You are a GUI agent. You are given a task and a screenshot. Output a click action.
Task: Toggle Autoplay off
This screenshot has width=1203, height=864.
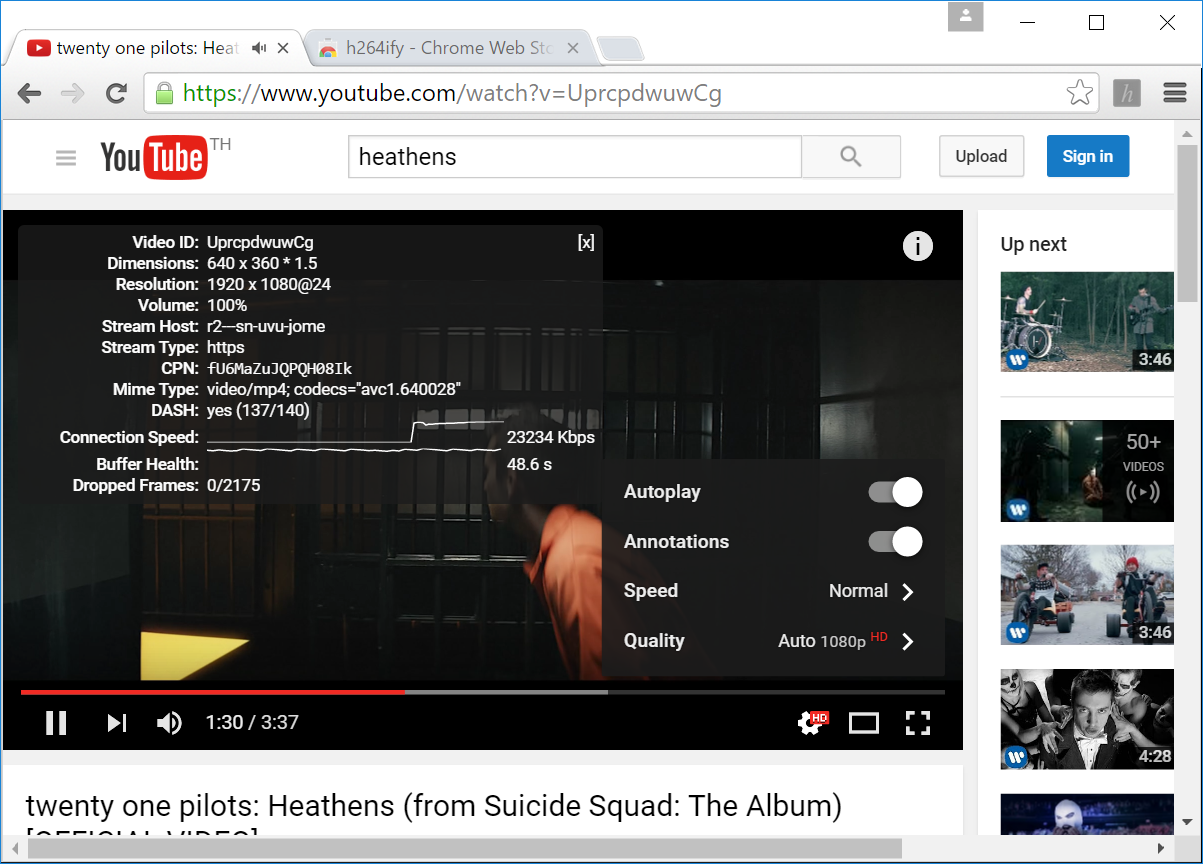[895, 492]
